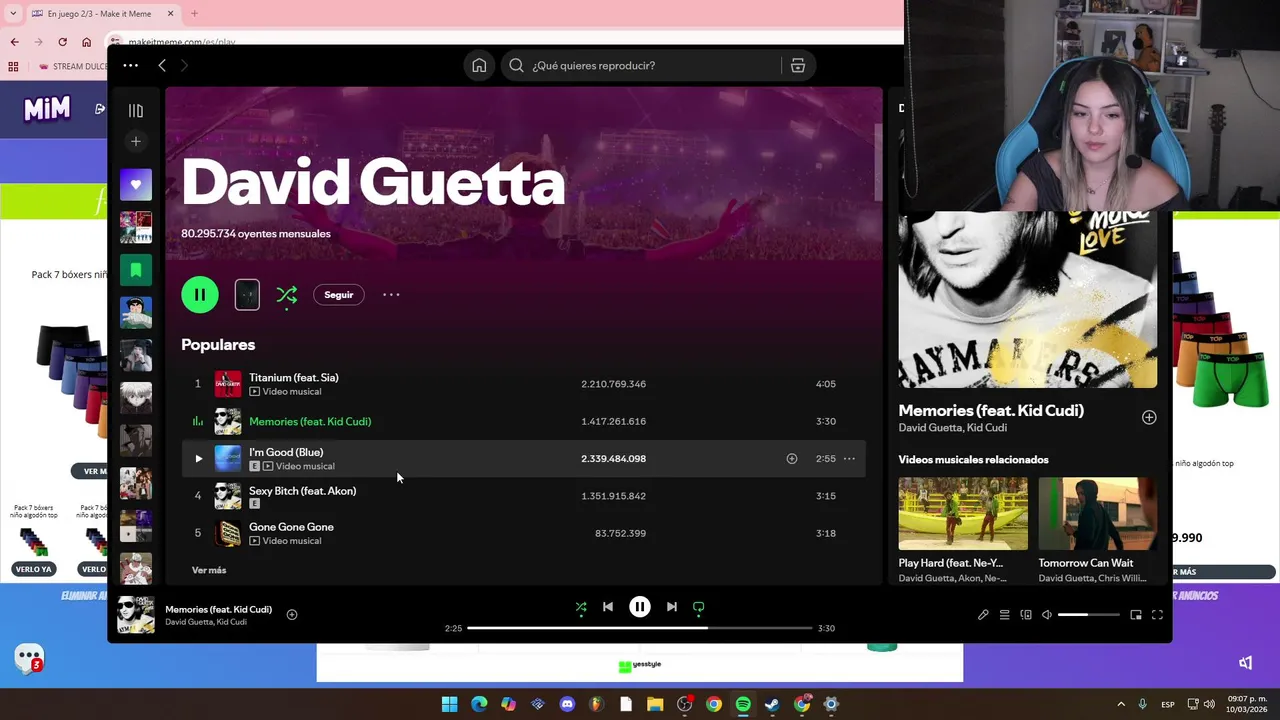This screenshot has height=720, width=1280.
Task: Add I'm Good (Blue) to Liked Songs
Action: (x=792, y=459)
